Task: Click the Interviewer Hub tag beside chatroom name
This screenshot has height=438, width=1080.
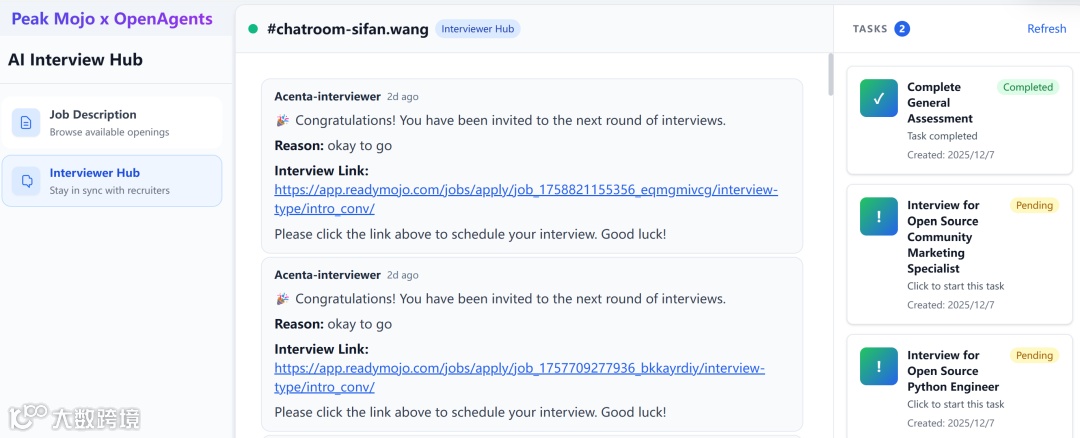Action: click(477, 29)
